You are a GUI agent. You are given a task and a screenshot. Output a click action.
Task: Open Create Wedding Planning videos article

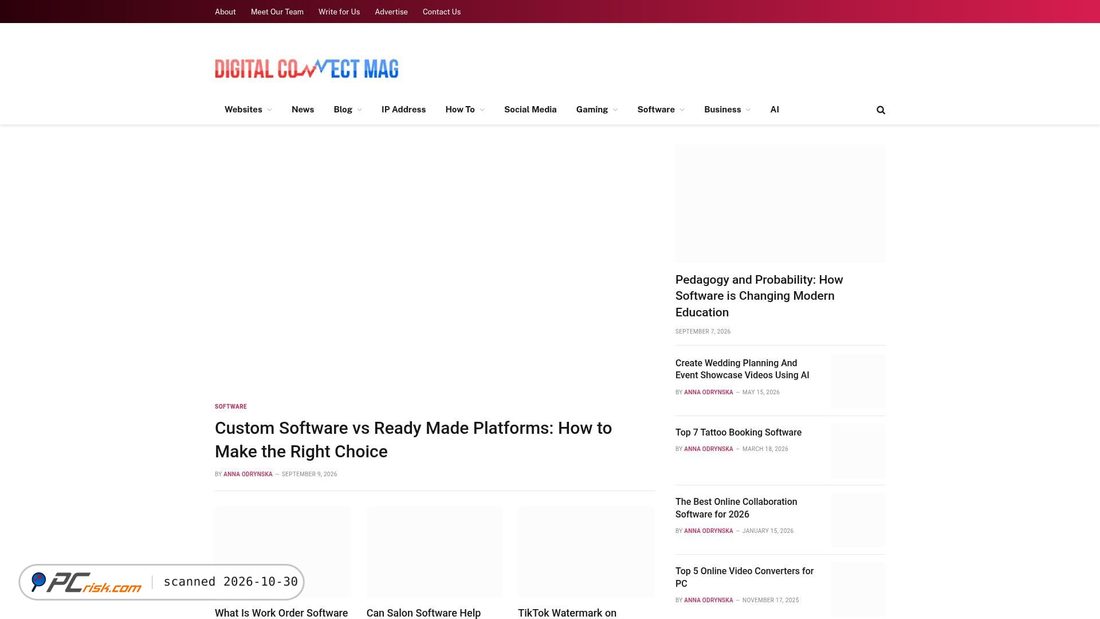742,369
